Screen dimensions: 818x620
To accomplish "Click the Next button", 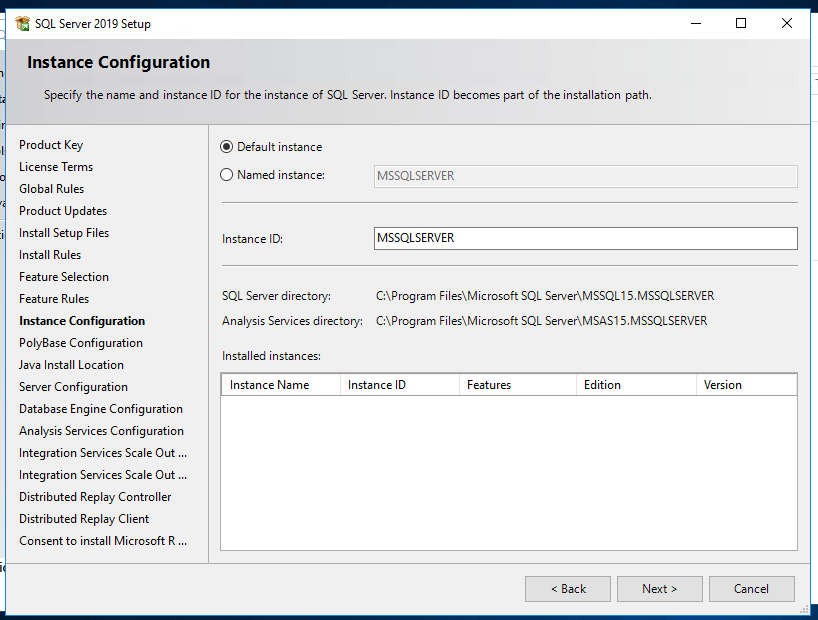I will [x=659, y=589].
